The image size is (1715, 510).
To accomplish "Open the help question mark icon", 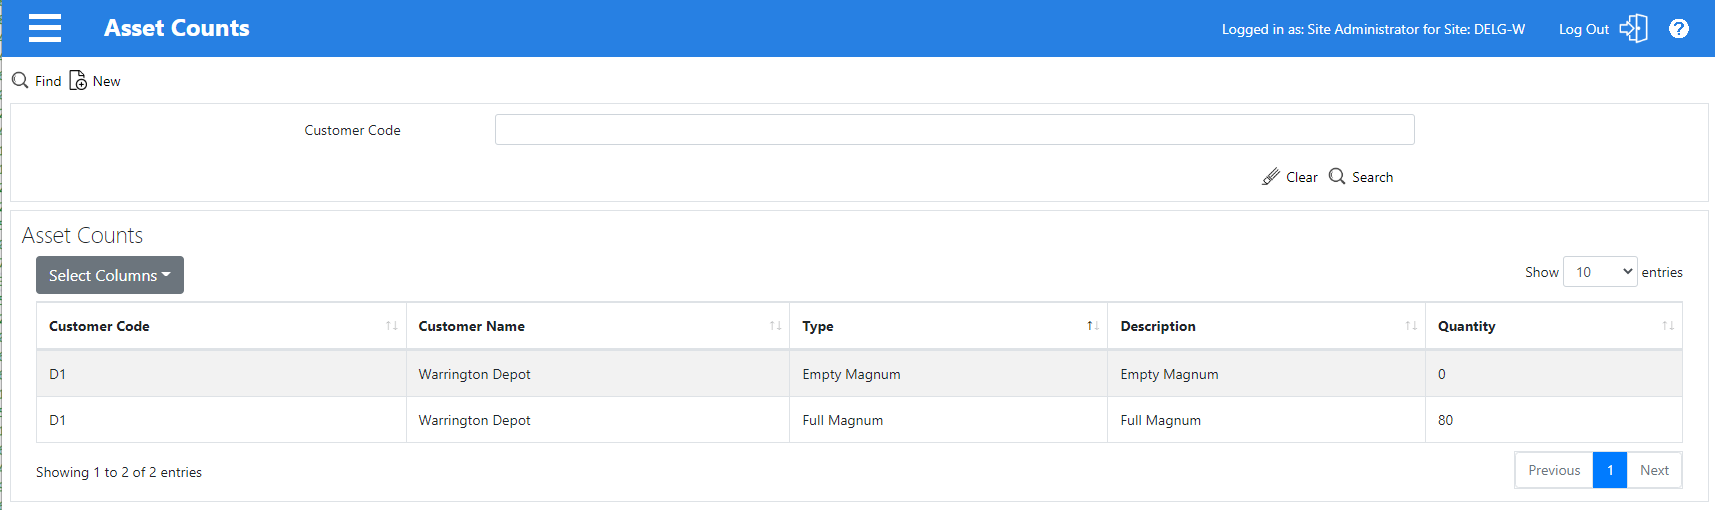I will tap(1679, 29).
